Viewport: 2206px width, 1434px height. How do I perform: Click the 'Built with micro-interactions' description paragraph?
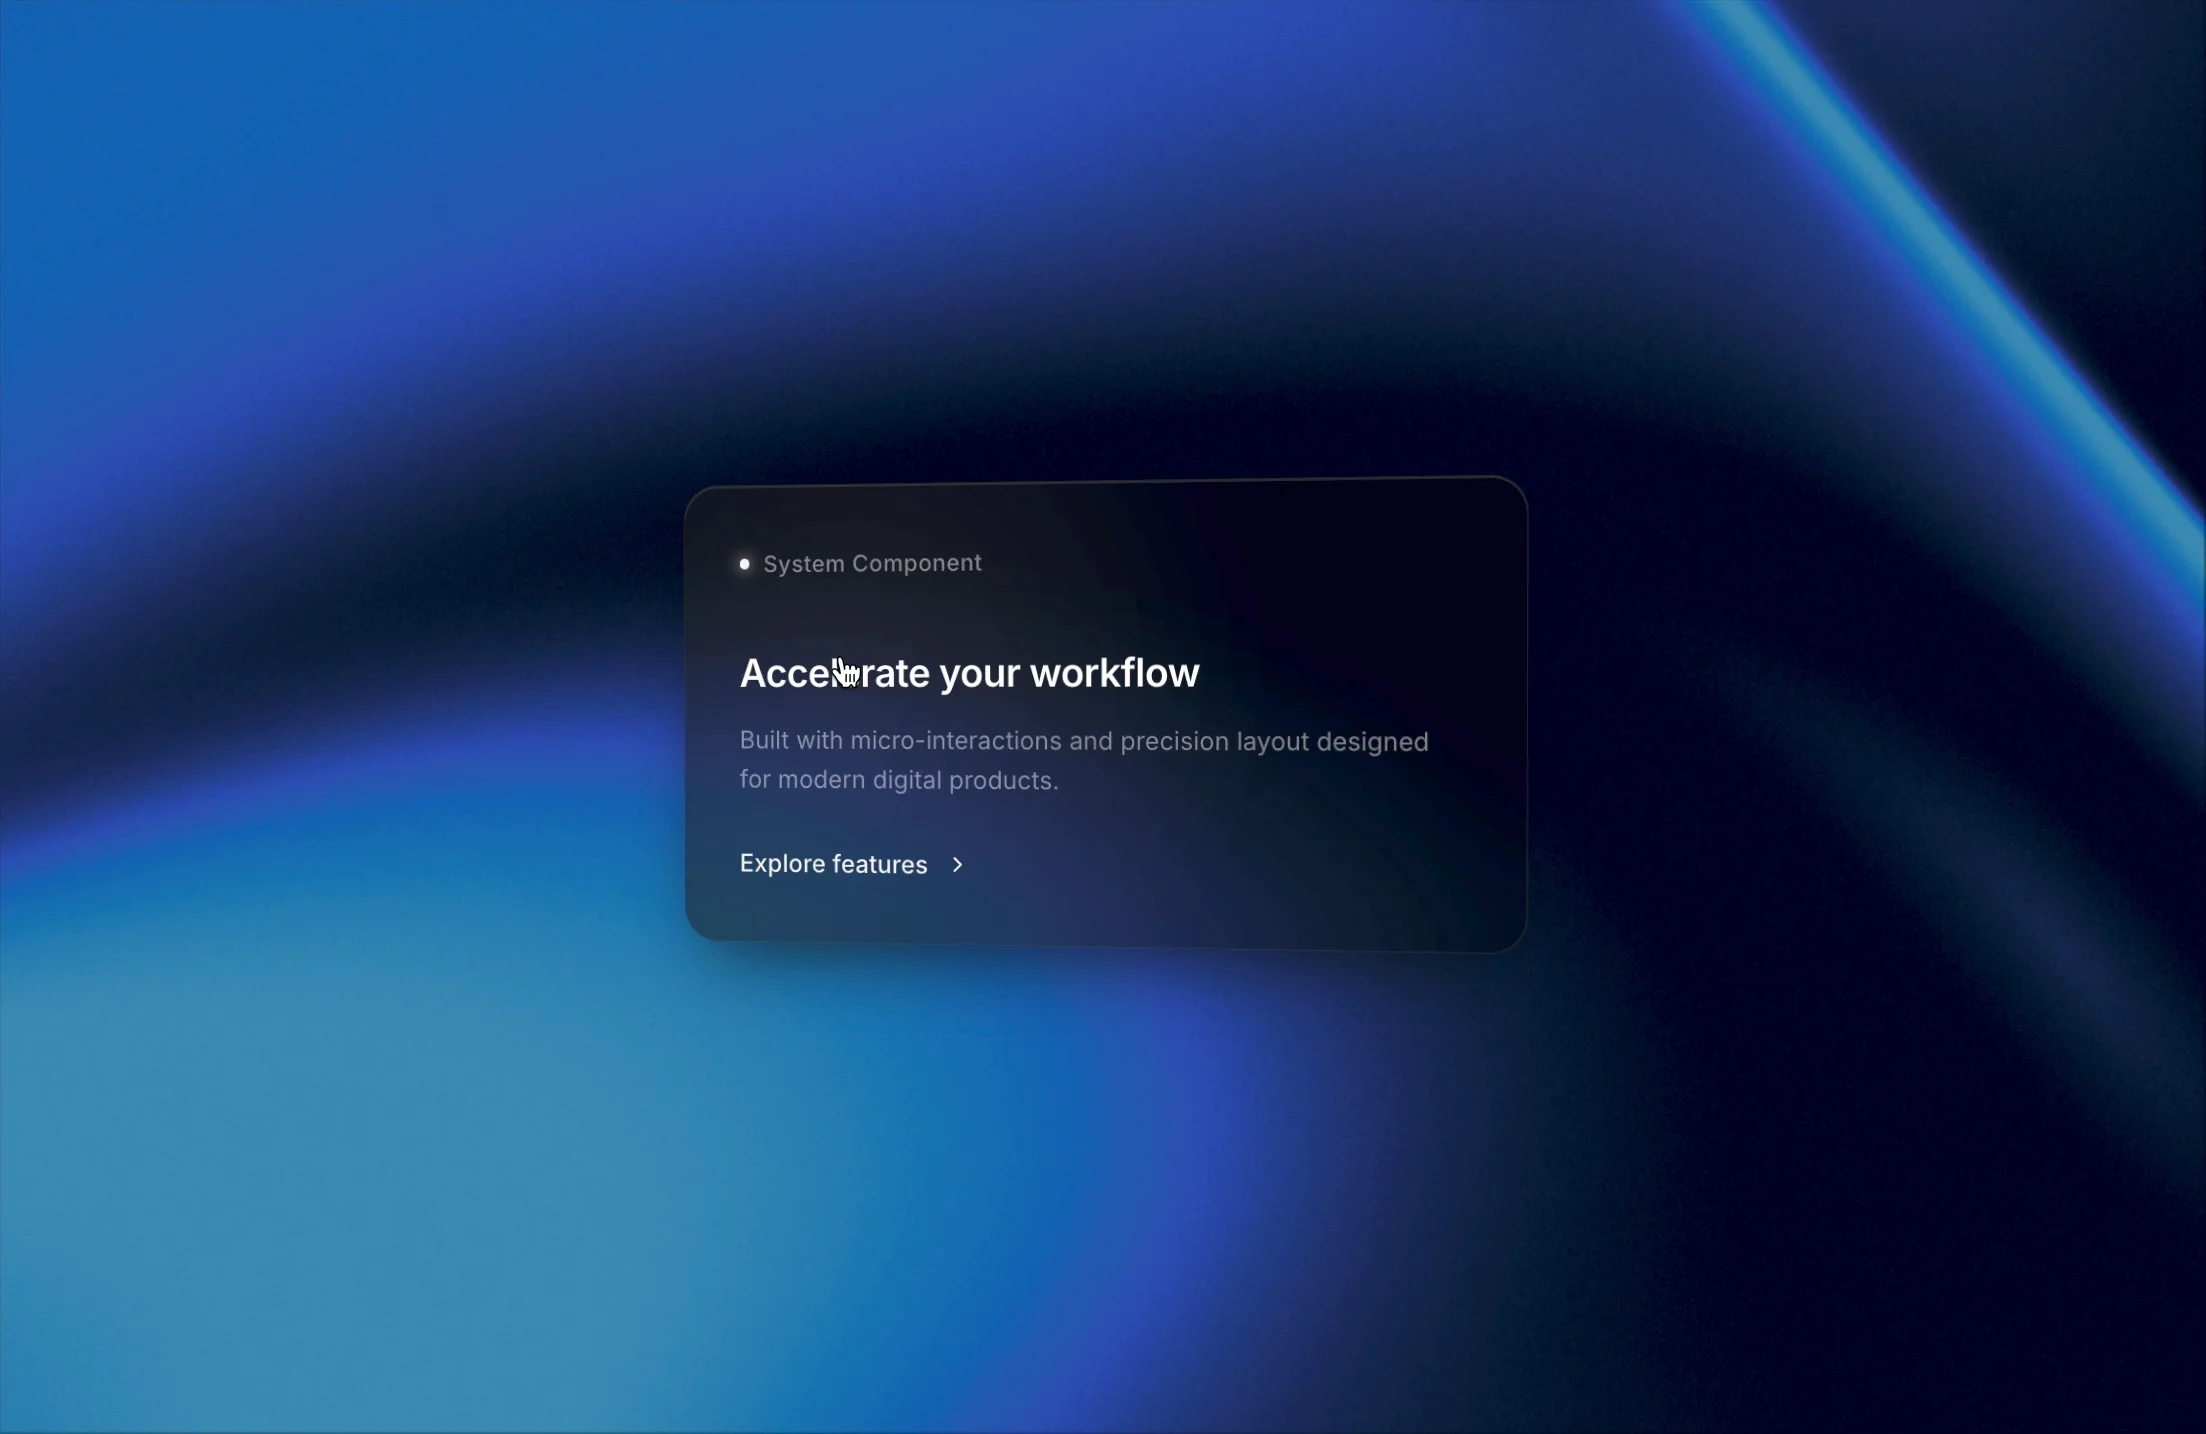pyautogui.click(x=1084, y=760)
